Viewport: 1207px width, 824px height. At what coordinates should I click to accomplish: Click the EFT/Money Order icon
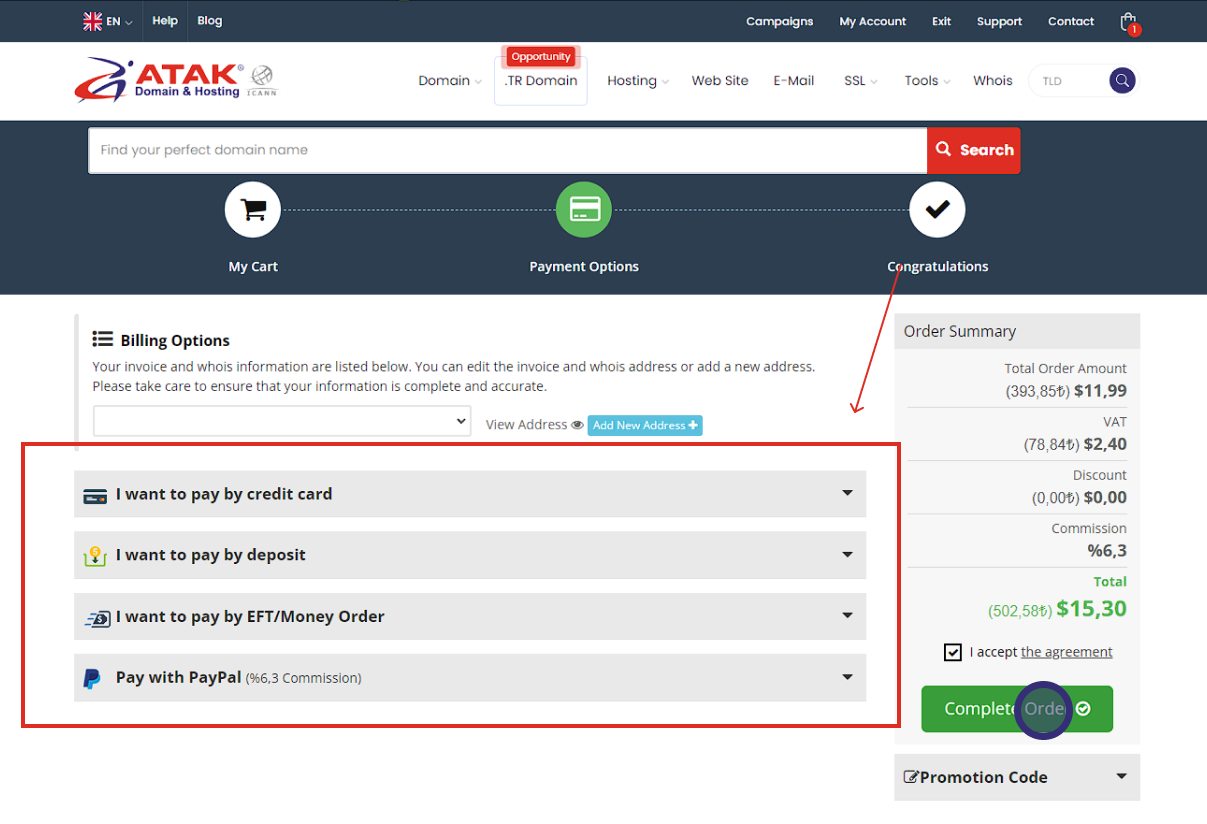click(96, 618)
